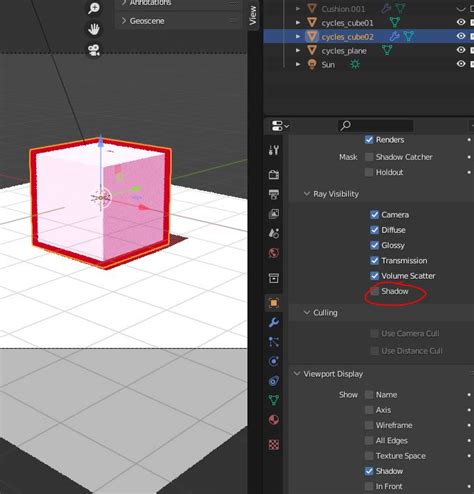Screen dimensions: 474x494
Task: Expand the Annotations sidebar panel
Action: (x=124, y=2)
